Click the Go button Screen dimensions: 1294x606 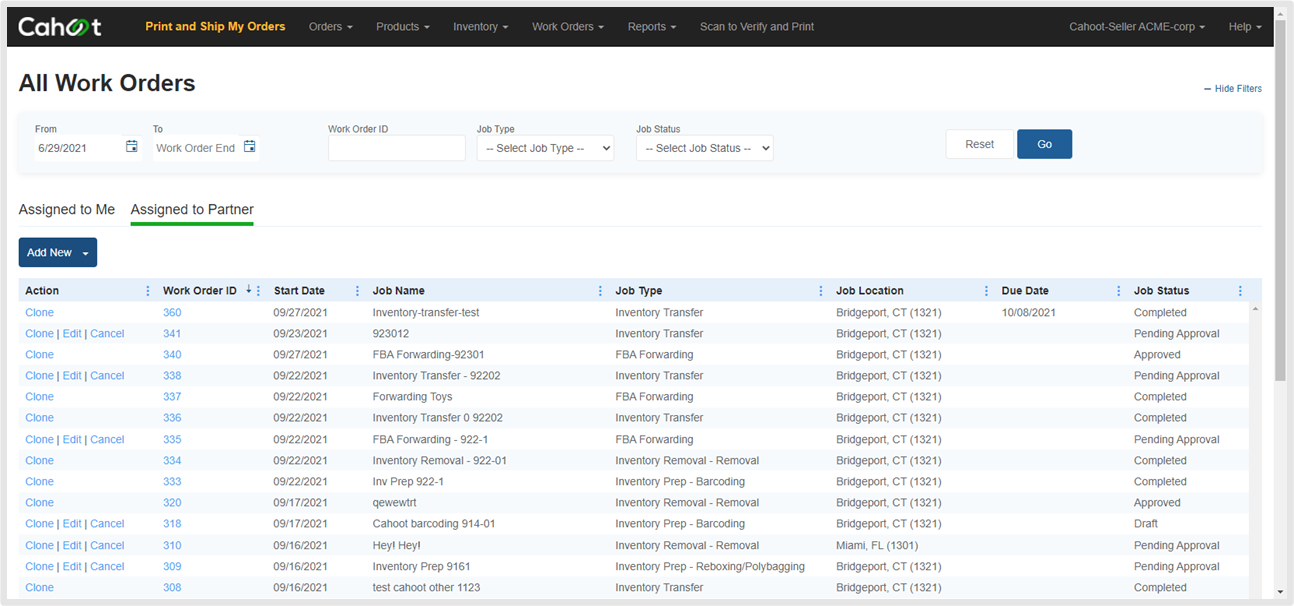pyautogui.click(x=1044, y=144)
